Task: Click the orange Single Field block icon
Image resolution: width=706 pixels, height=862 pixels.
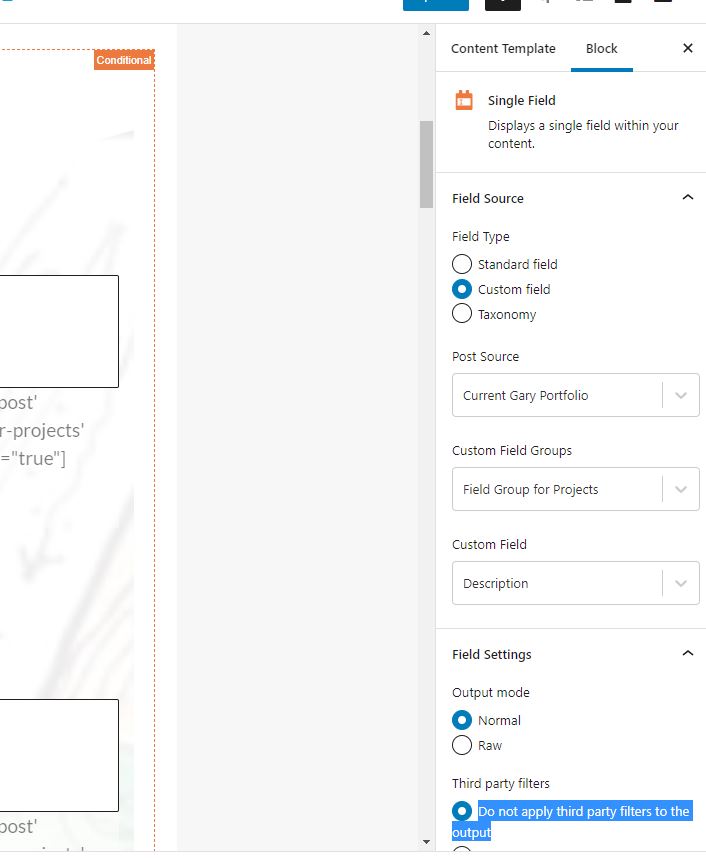Action: pos(464,100)
